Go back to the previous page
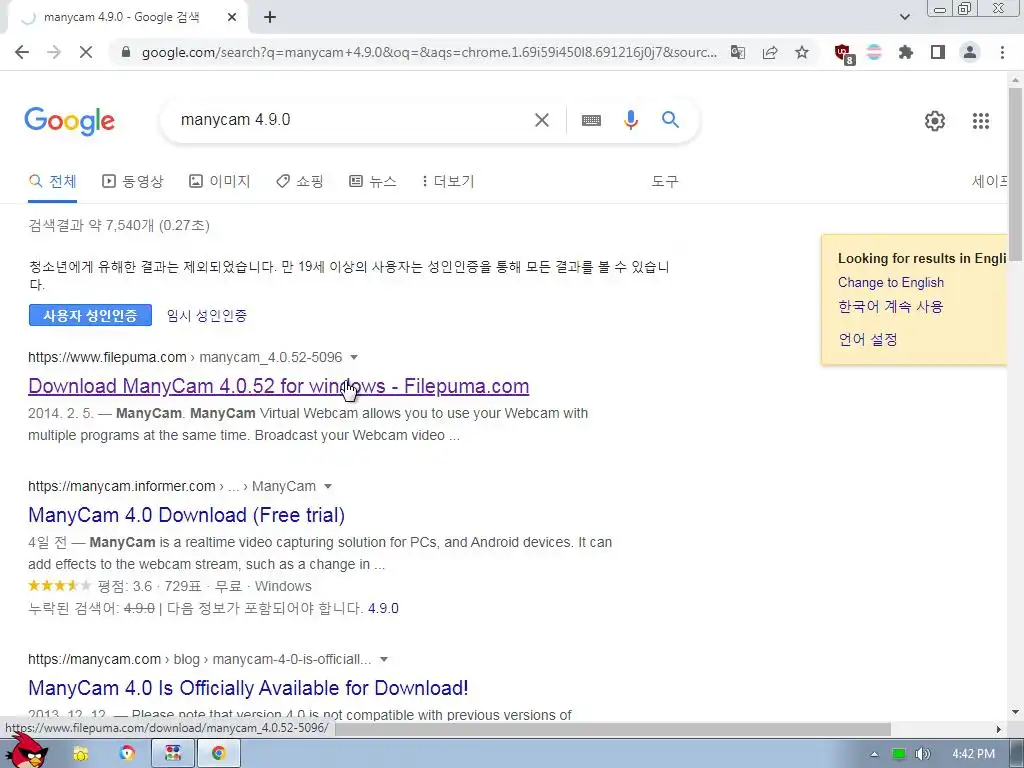The height and width of the screenshot is (768, 1024). (22, 52)
